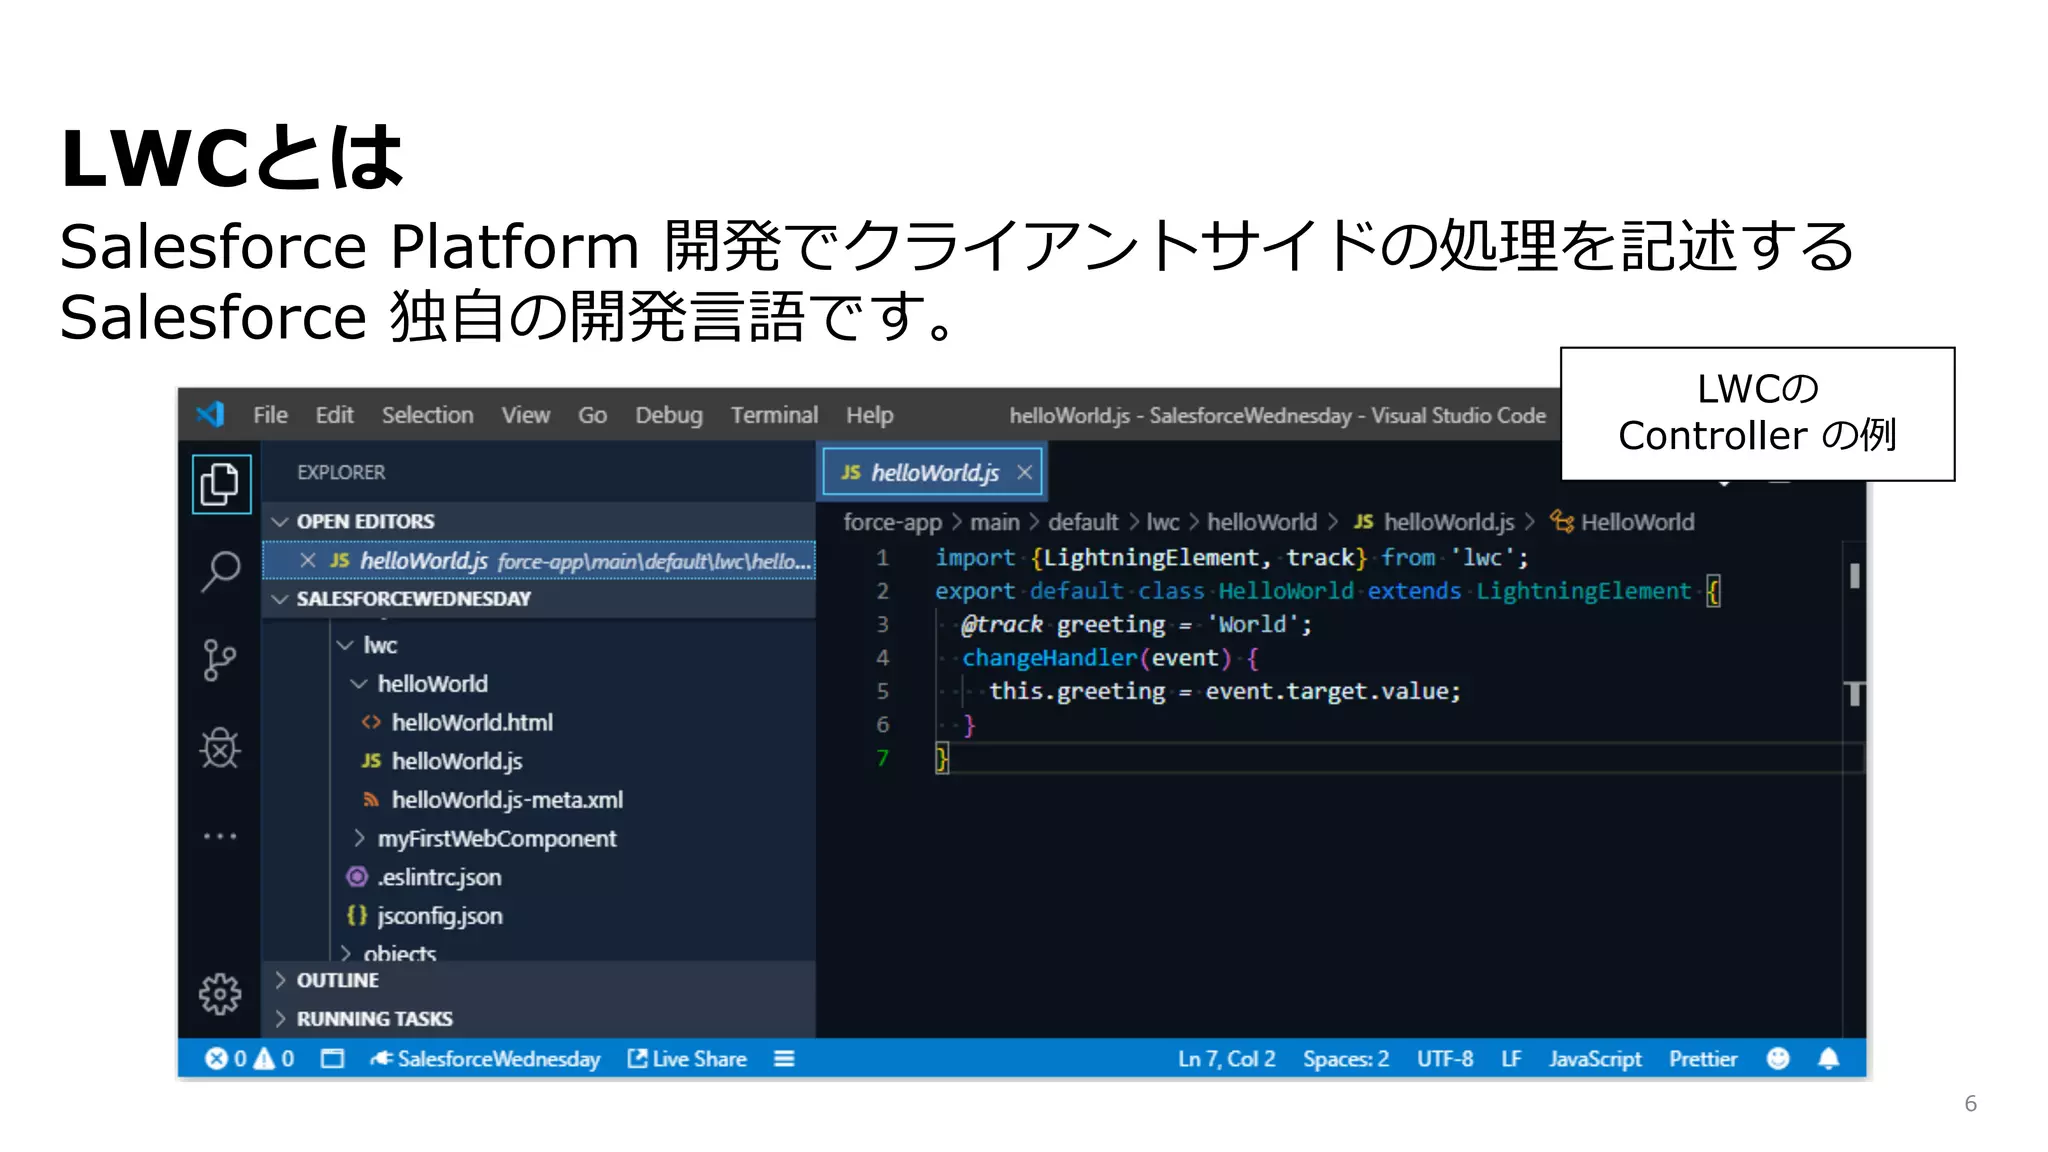Image resolution: width=2048 pixels, height=1152 pixels.
Task: Click Prettier status bar item
Action: point(1702,1058)
